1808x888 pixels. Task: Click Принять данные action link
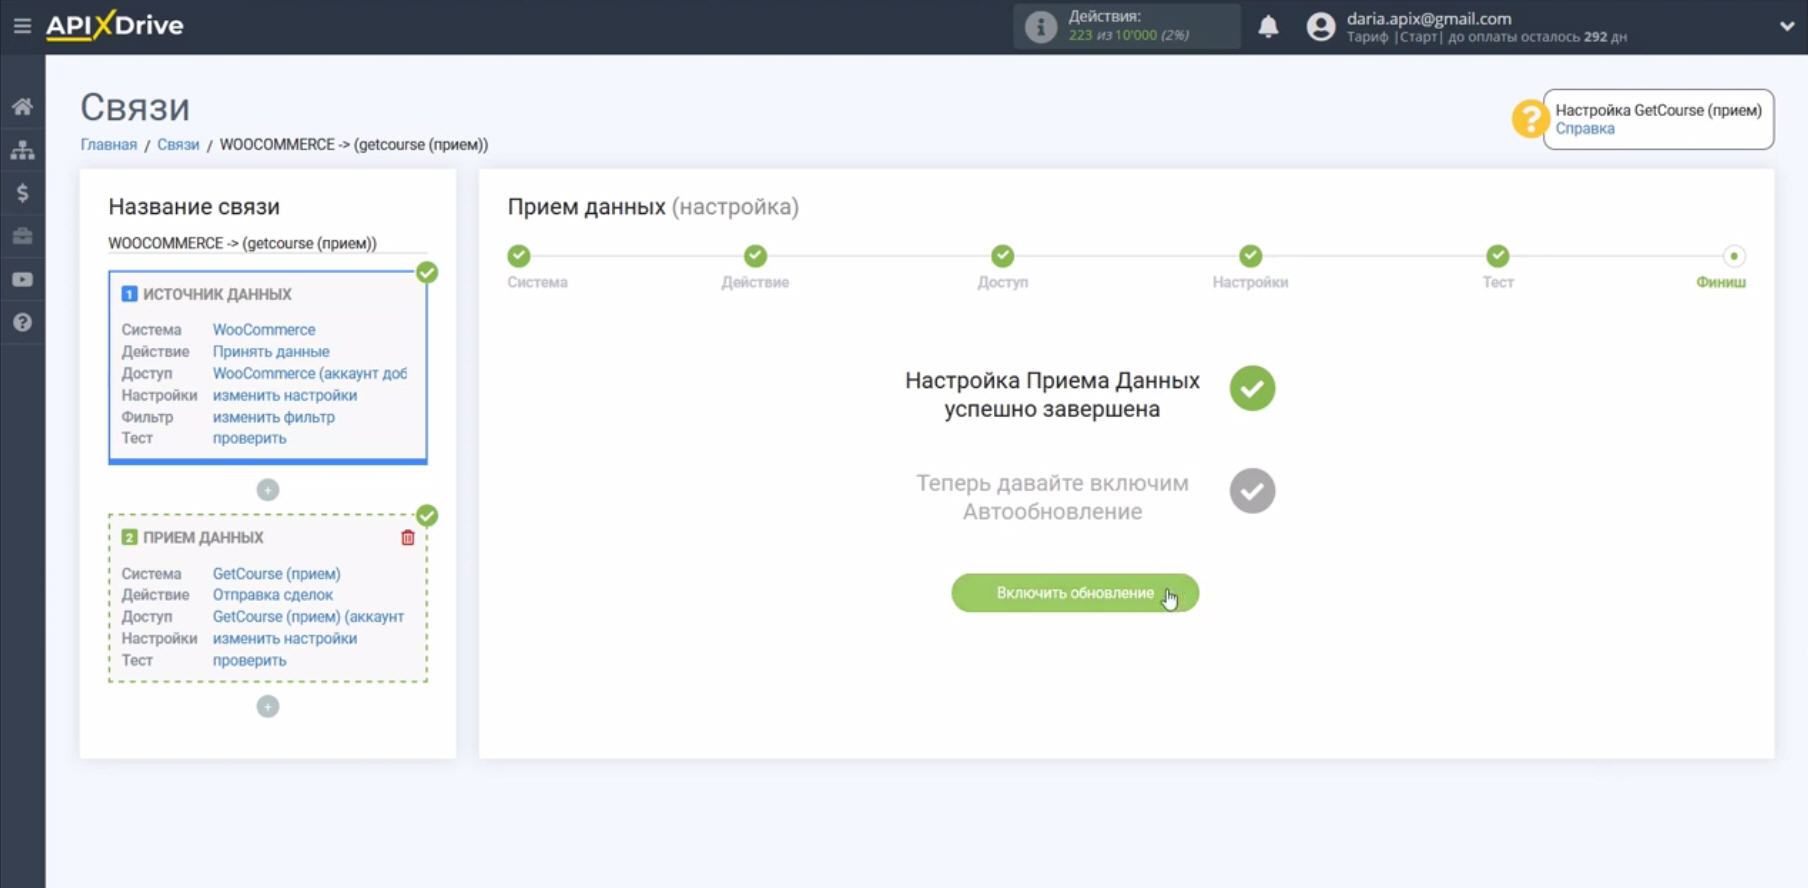coord(271,352)
